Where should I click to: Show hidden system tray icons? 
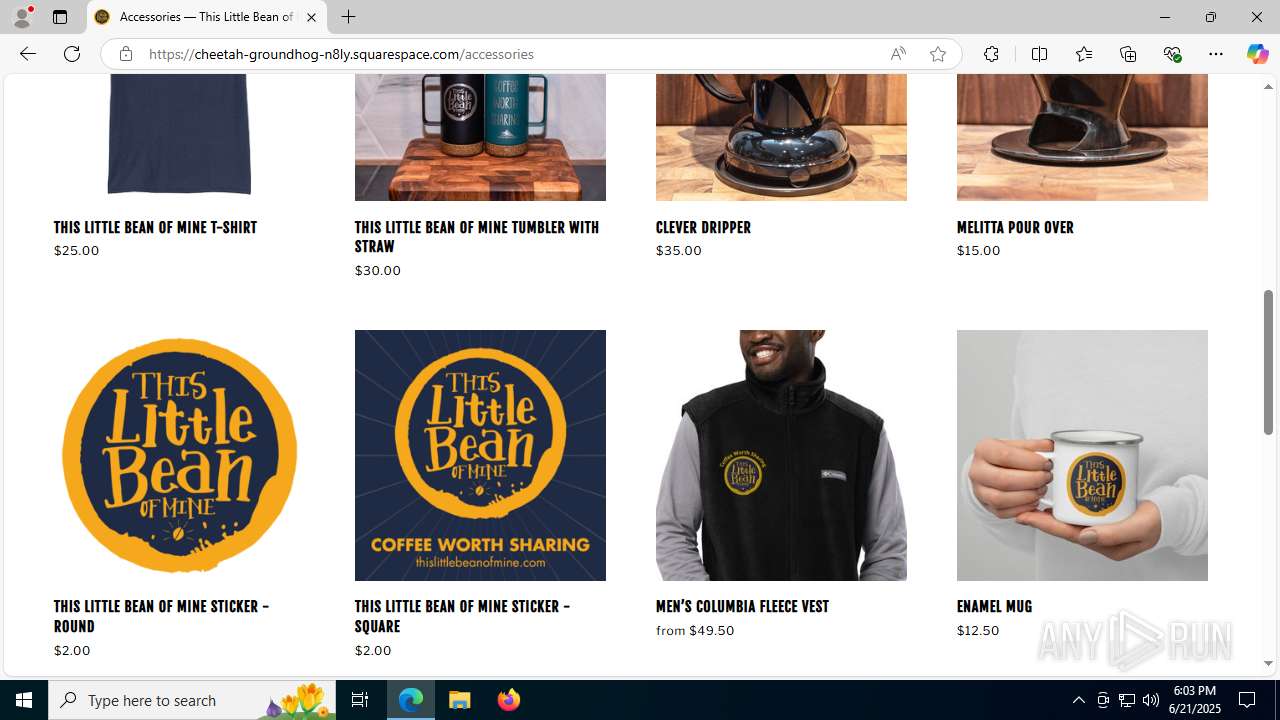coord(1078,700)
